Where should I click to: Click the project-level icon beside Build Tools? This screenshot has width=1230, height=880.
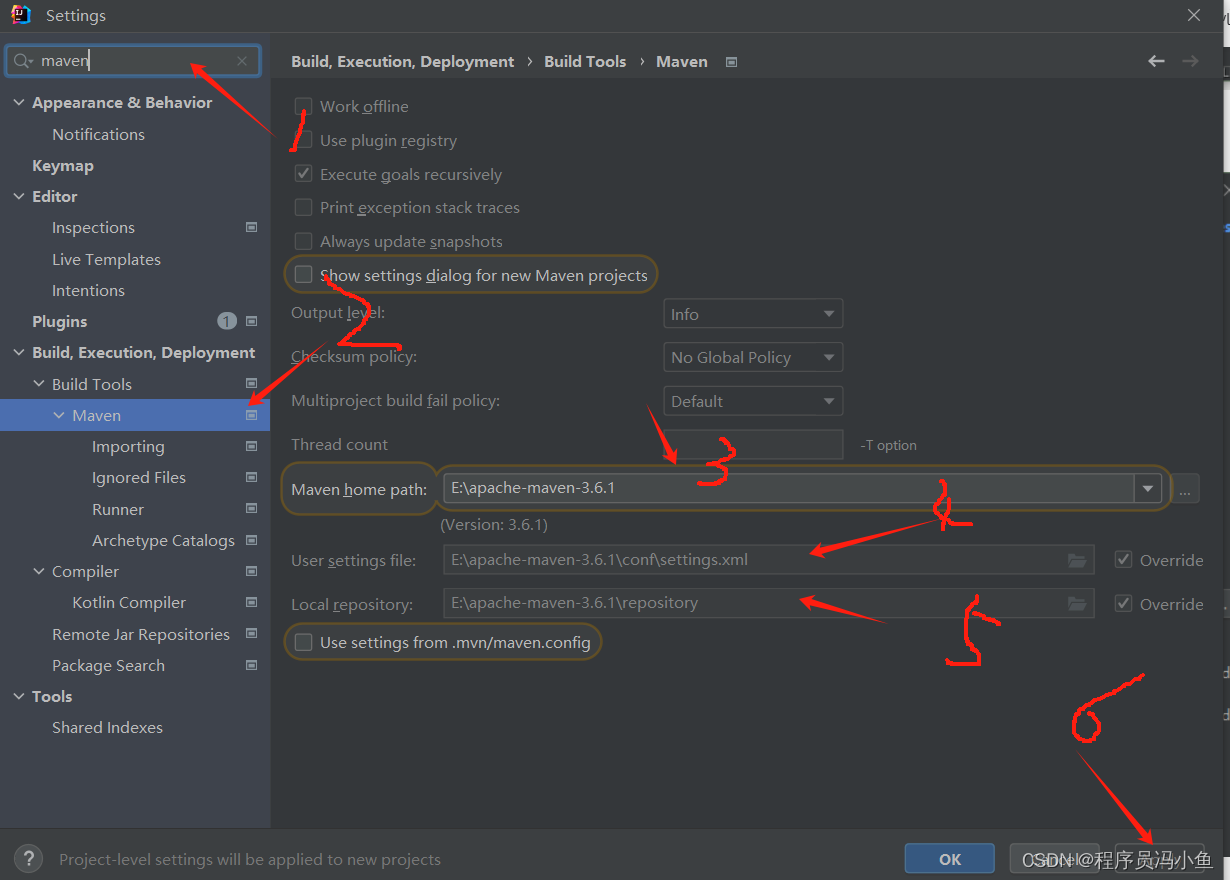251,384
